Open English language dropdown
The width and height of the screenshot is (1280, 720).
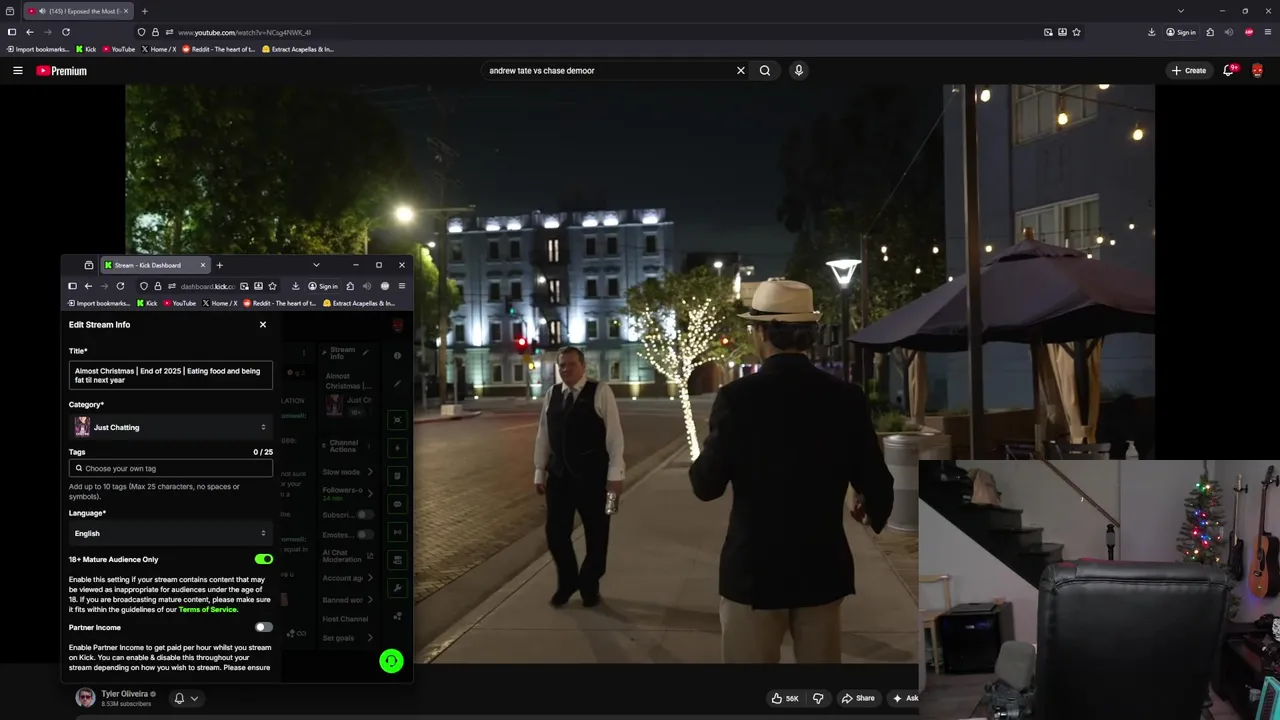click(x=171, y=533)
